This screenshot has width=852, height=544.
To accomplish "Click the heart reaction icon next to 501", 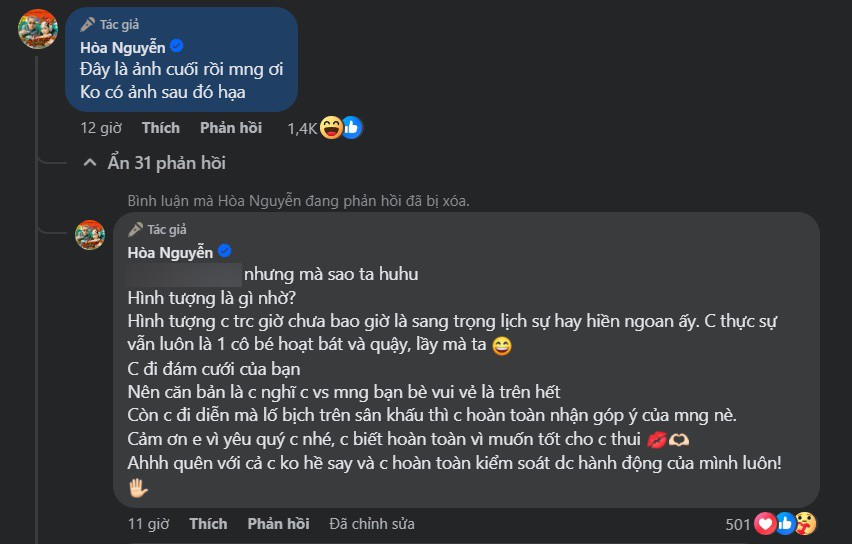I will pos(766,523).
